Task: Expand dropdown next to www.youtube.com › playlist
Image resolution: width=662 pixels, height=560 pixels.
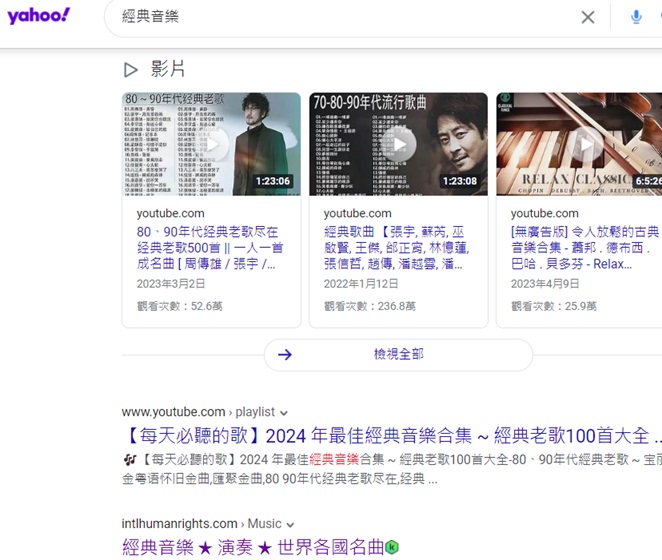Action: click(x=284, y=413)
